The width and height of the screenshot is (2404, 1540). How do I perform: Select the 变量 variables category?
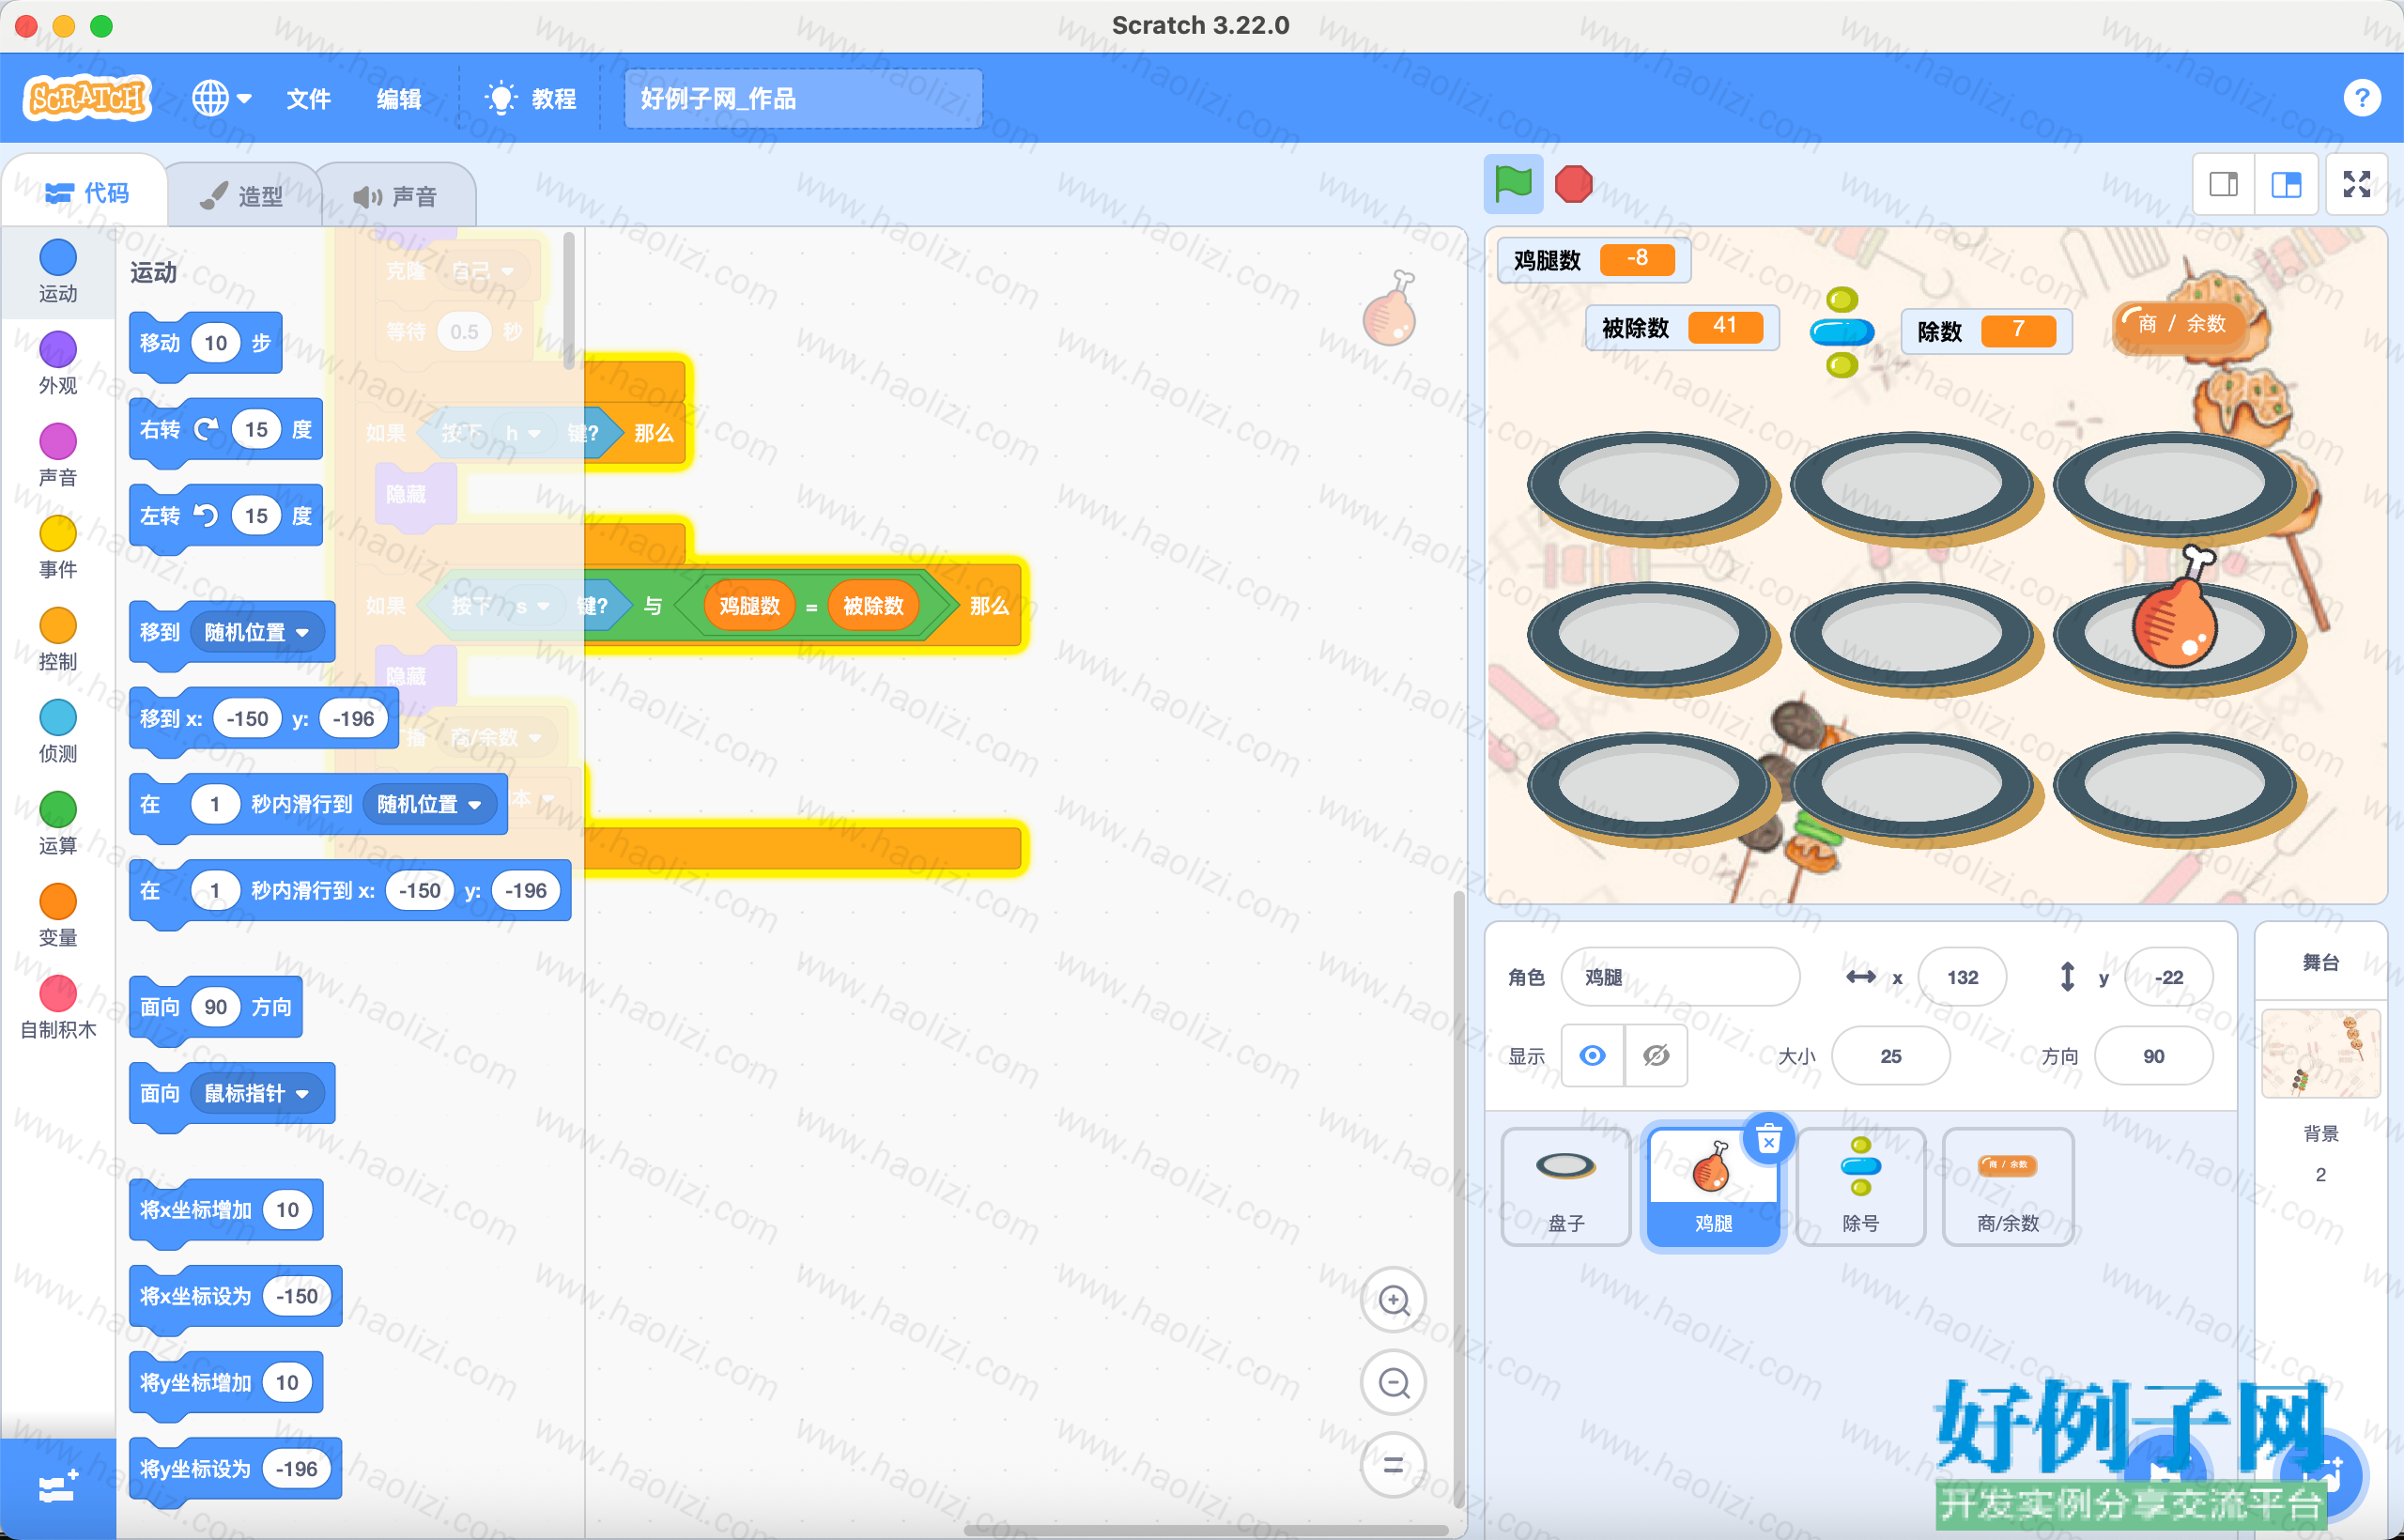tap(58, 915)
